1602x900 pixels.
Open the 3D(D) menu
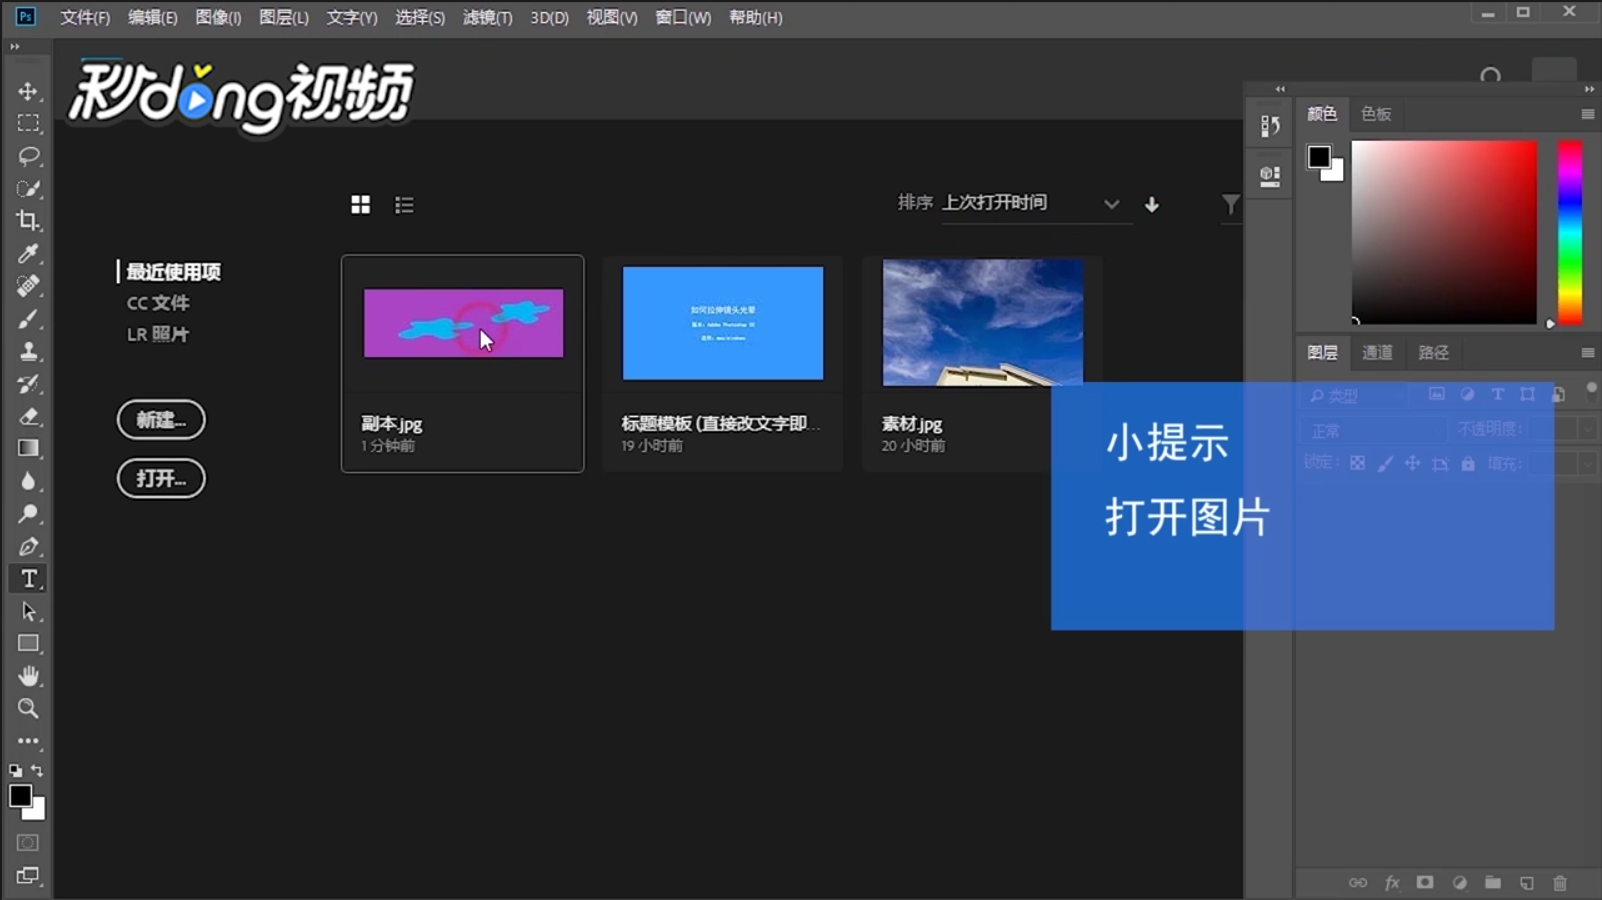(550, 17)
